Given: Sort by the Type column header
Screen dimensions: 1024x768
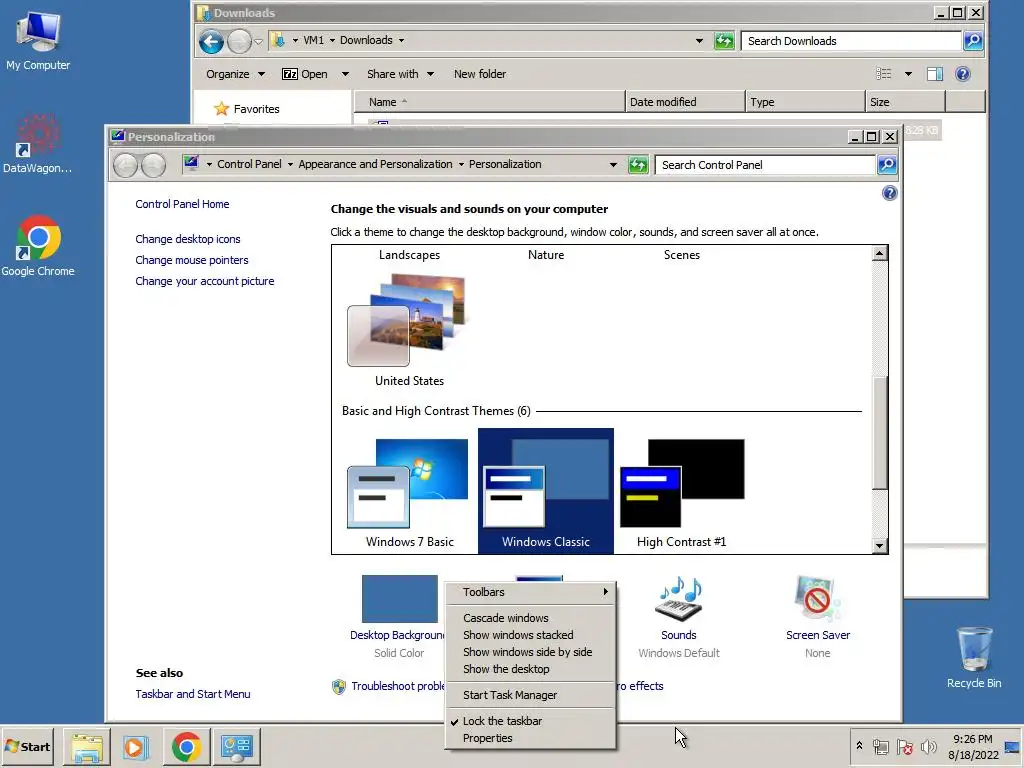Looking at the screenshot, I should (x=805, y=102).
